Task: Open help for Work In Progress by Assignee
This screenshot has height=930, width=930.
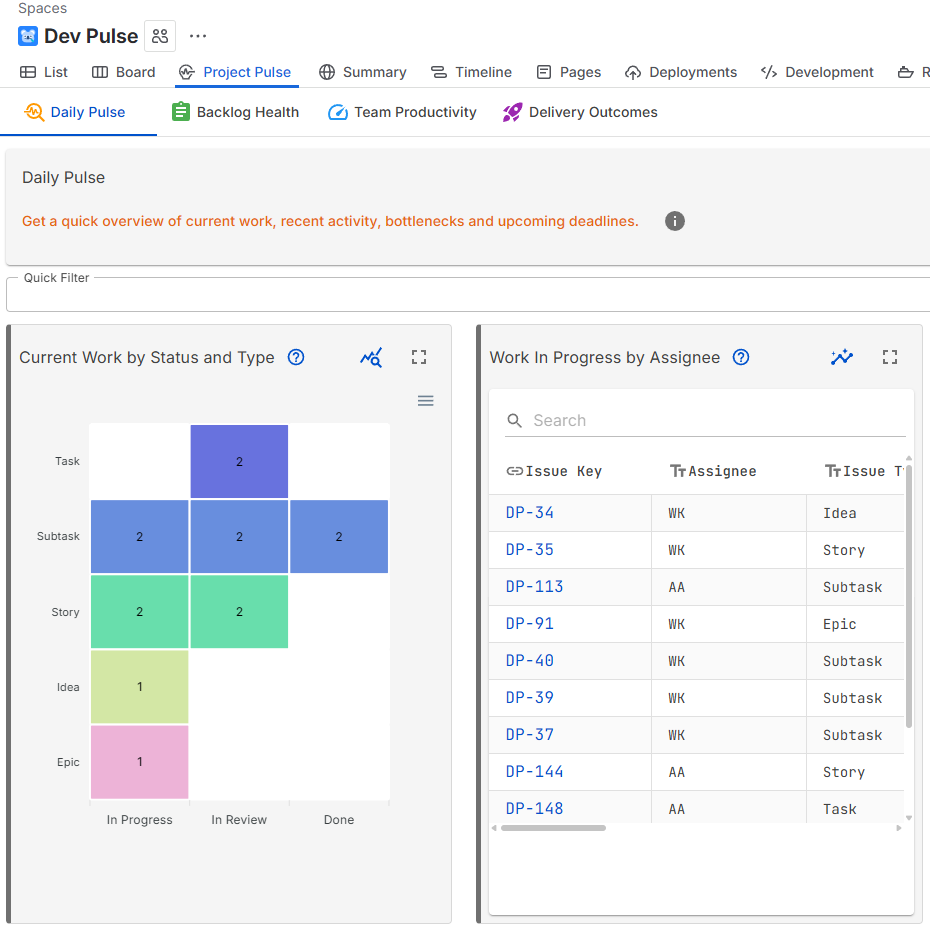Action: pos(741,357)
